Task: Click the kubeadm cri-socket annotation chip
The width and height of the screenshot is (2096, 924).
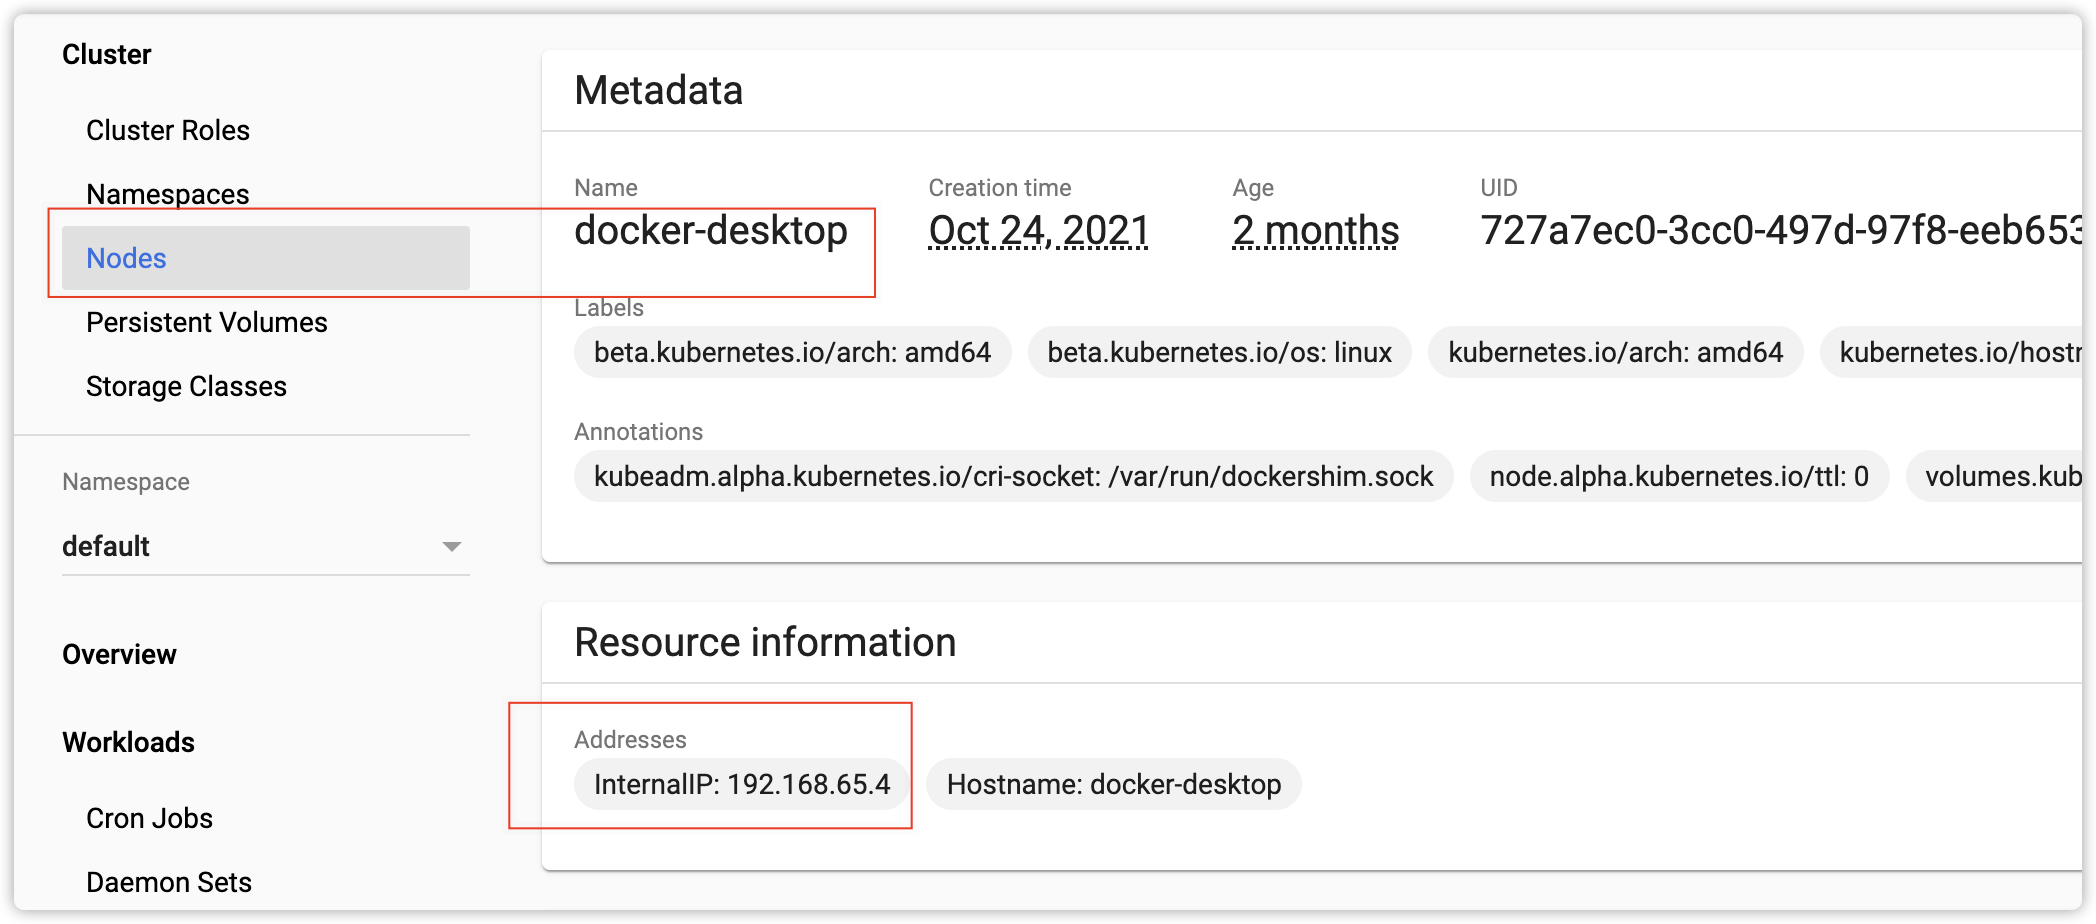Action: [x=1013, y=476]
